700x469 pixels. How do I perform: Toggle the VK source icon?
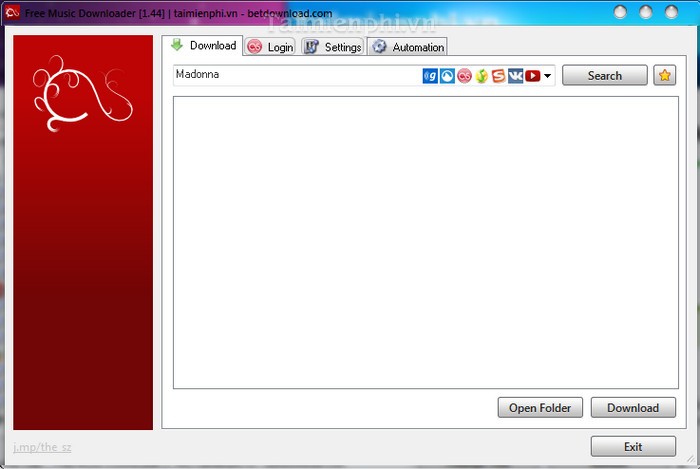pyautogui.click(x=515, y=76)
